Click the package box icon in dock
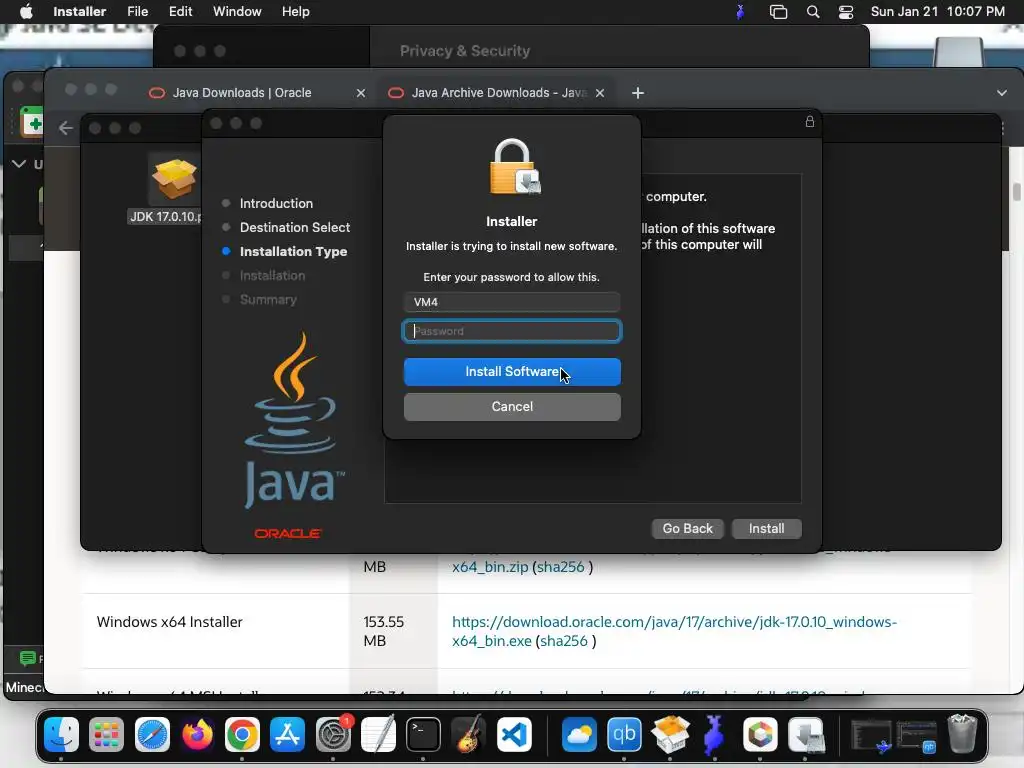This screenshot has width=1024, height=768. click(670, 735)
